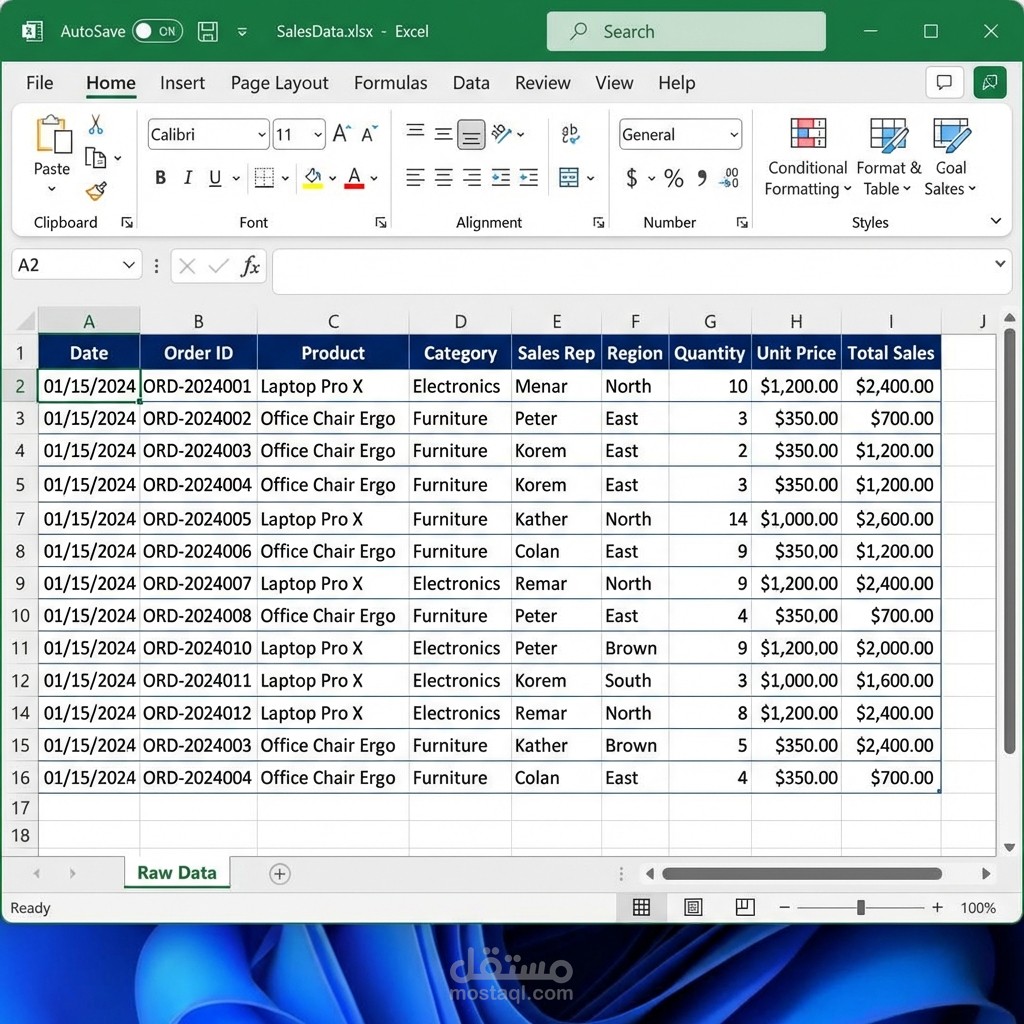Click the Borders icon
The height and width of the screenshot is (1024, 1024).
[264, 178]
